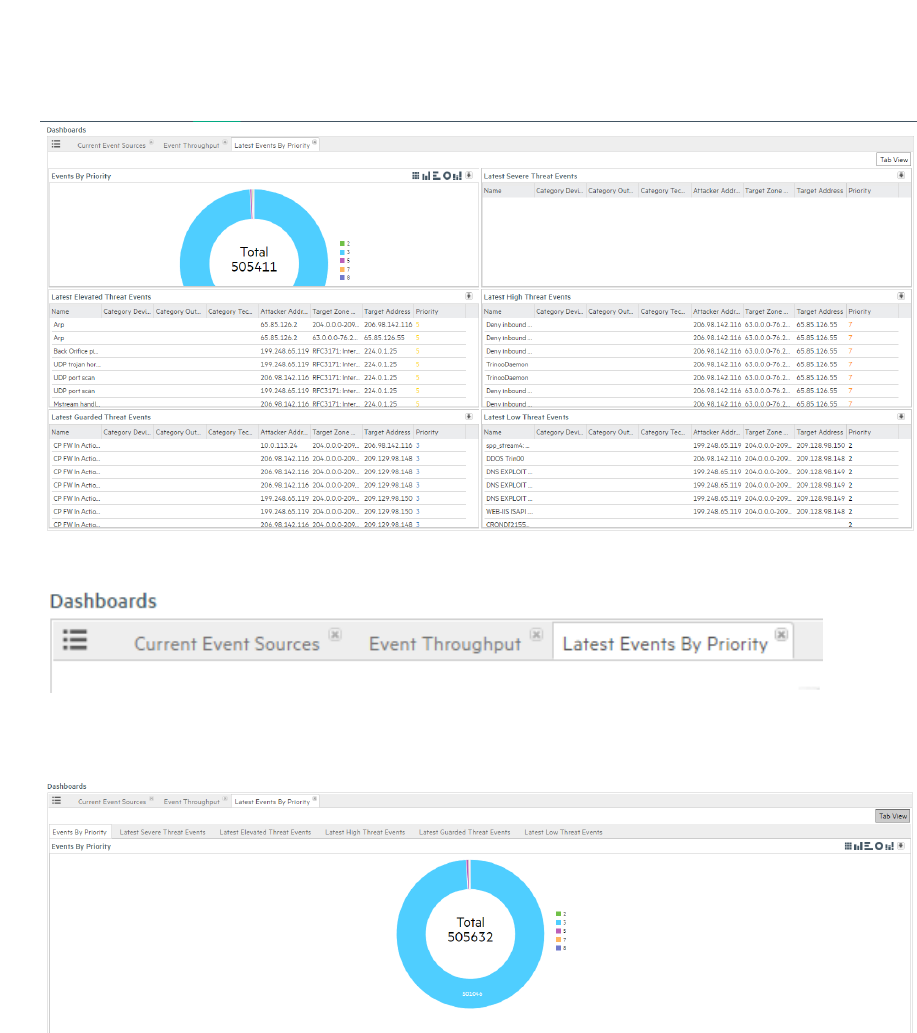
Task: Select Latest Events By Priority in enlarged tab strip
Action: 665,644
